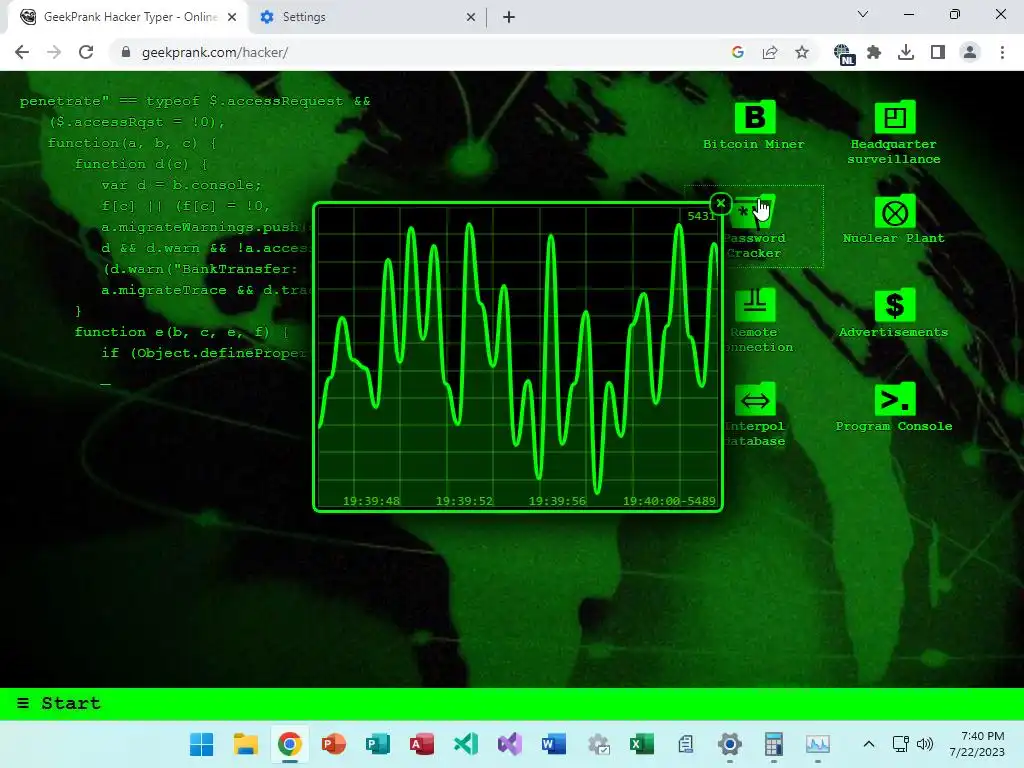Open the Remote Connection icon

pyautogui.click(x=755, y=306)
